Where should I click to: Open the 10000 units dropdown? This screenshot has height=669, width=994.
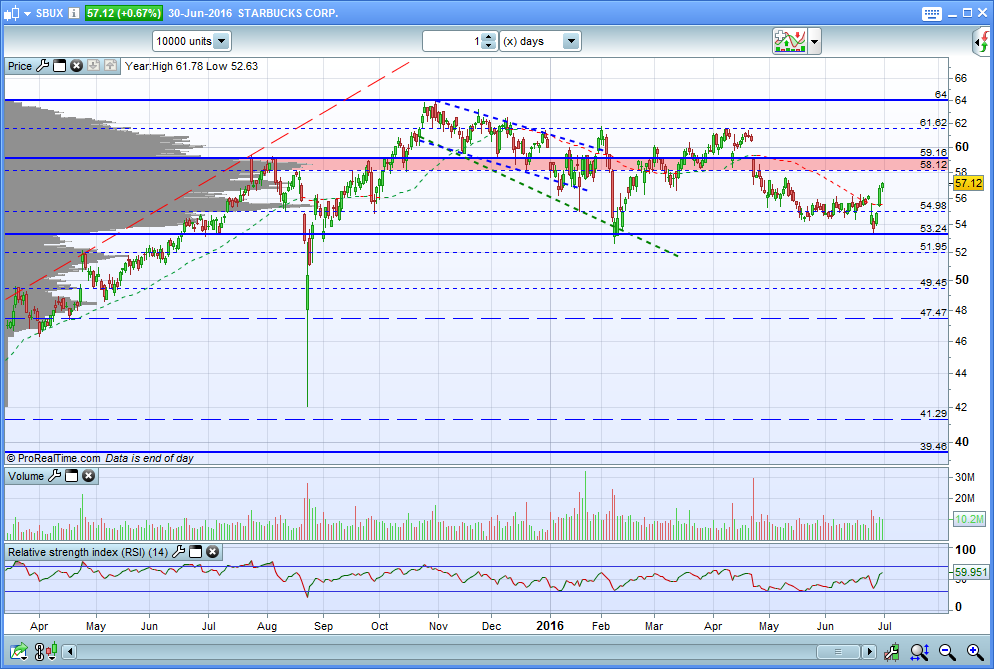(x=191, y=41)
